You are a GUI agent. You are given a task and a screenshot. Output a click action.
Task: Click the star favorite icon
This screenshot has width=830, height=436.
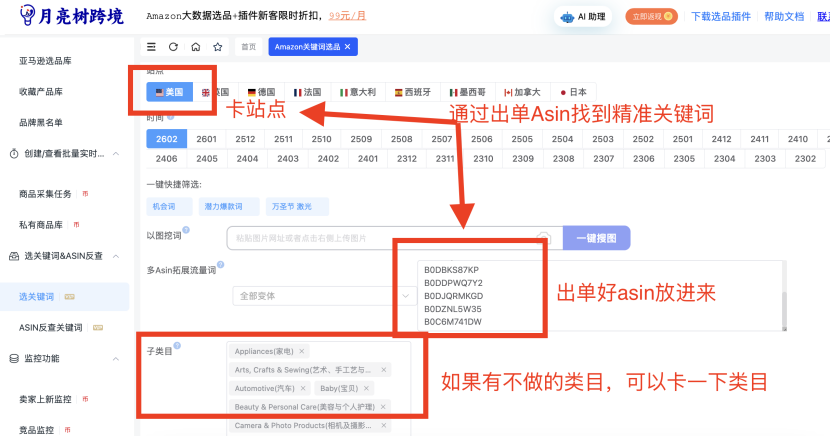tap(217, 47)
